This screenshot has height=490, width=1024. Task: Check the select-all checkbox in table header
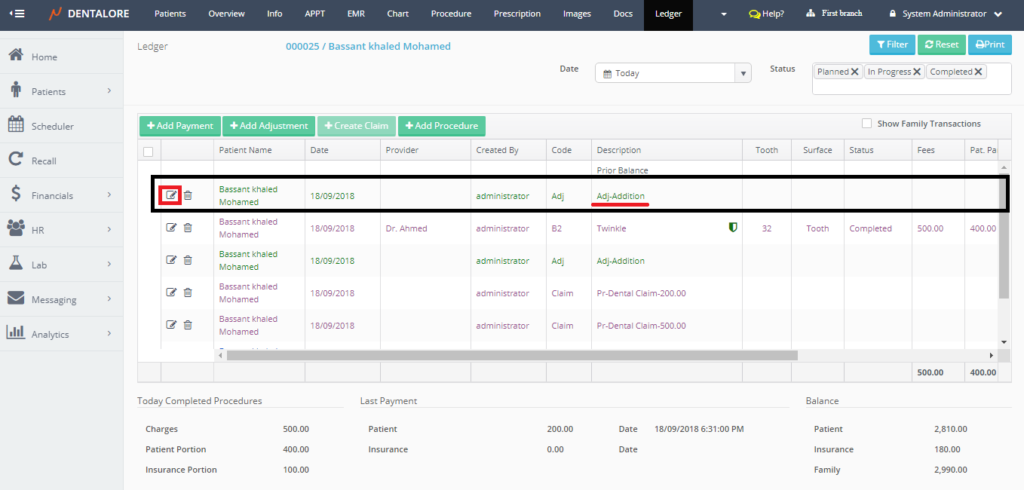tap(149, 152)
